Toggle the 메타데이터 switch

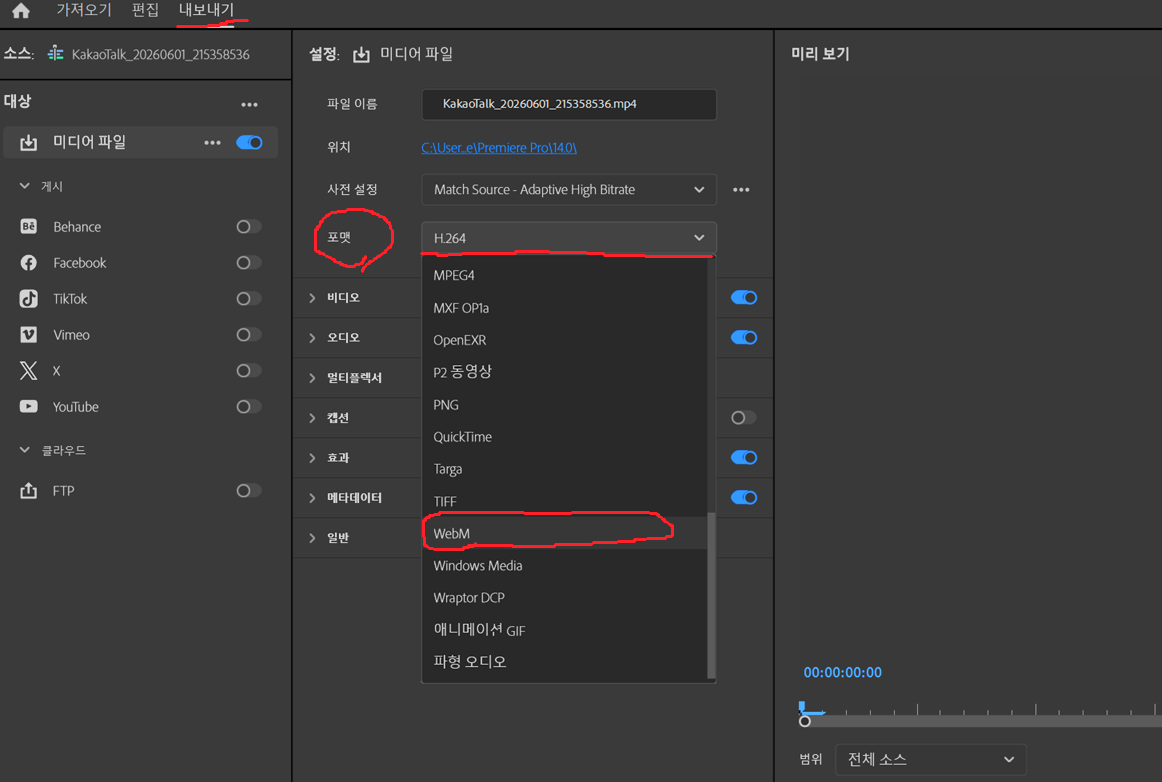coord(743,497)
